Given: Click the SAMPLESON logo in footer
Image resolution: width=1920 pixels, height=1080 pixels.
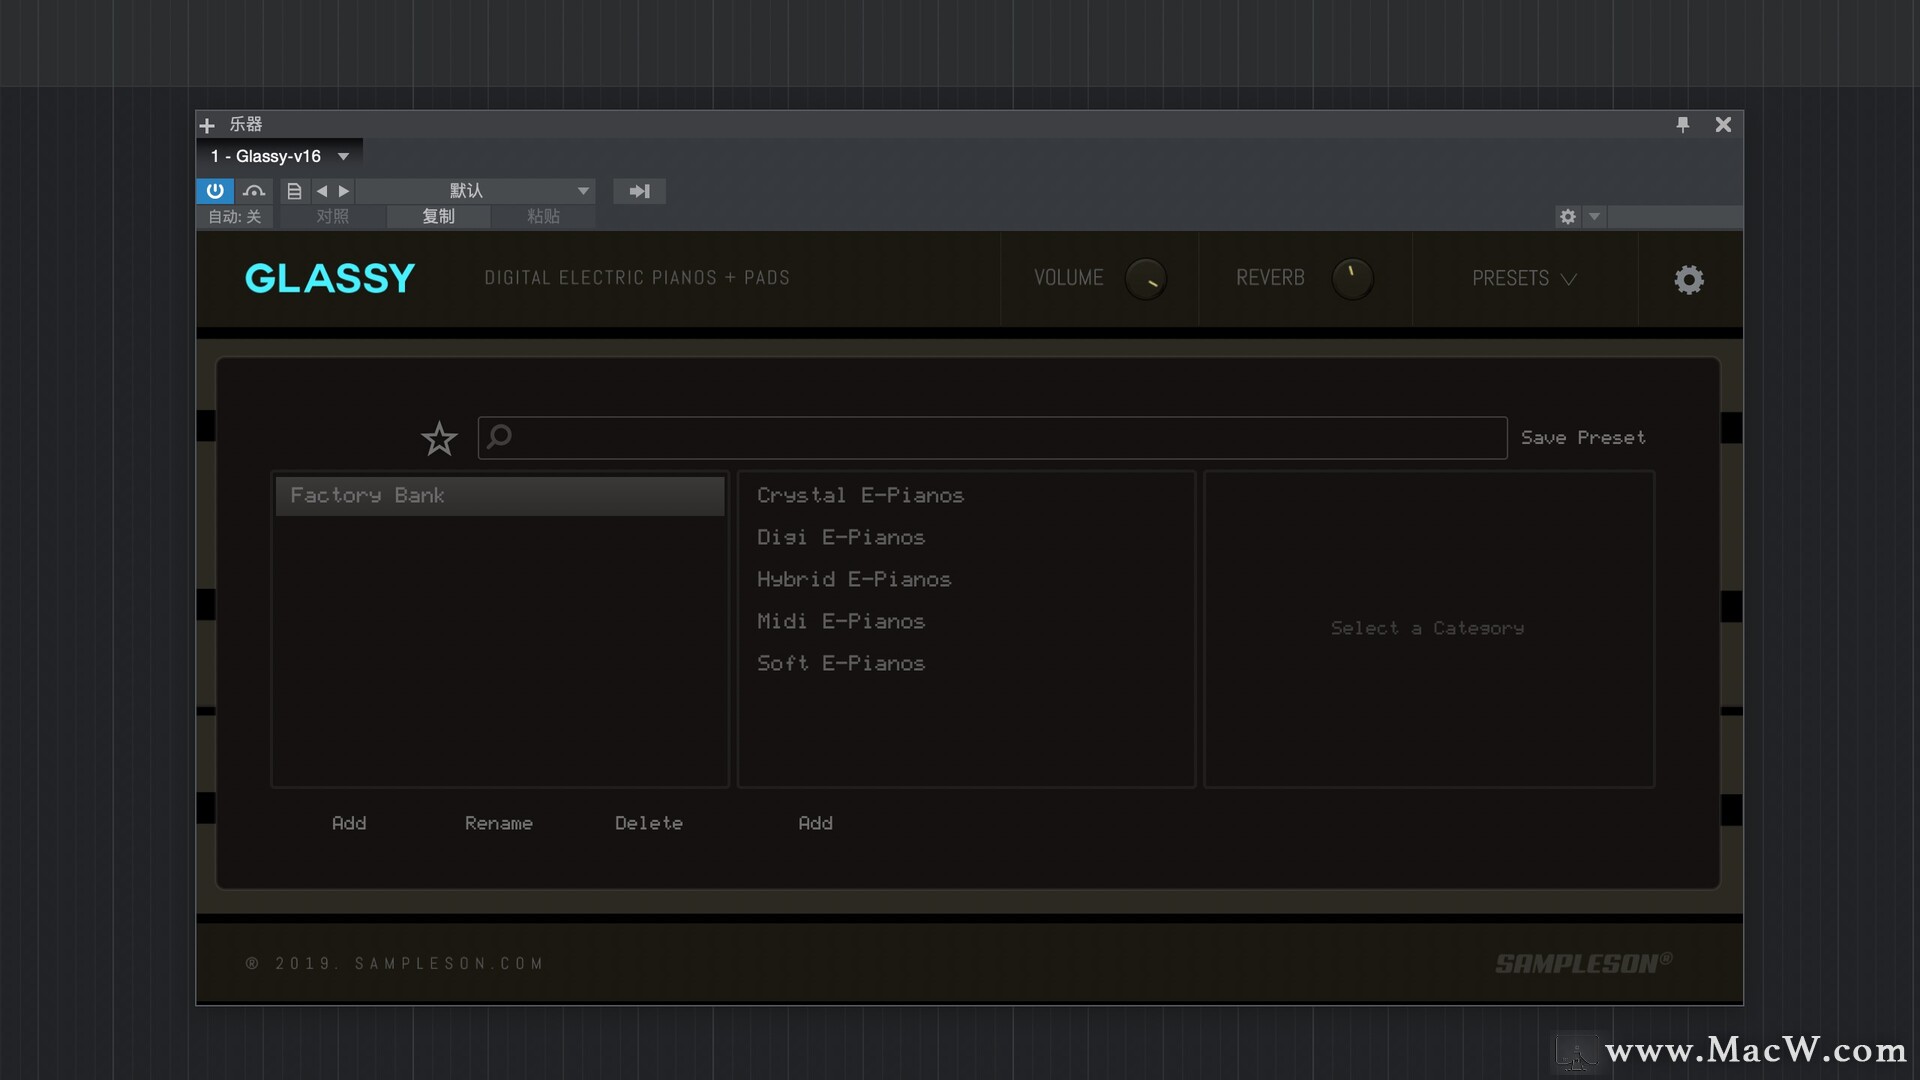Looking at the screenshot, I should pos(1583,963).
